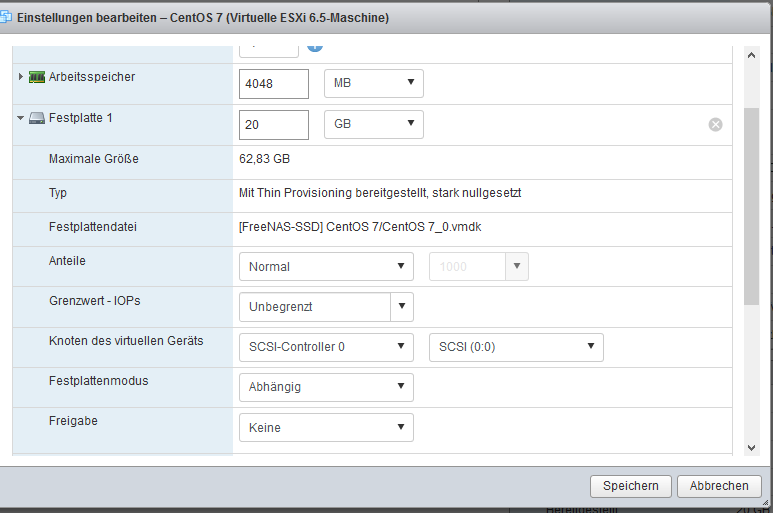Open the Grenzwert IOPs Unbegrenzt dropdown
The width and height of the screenshot is (773, 513).
click(401, 307)
